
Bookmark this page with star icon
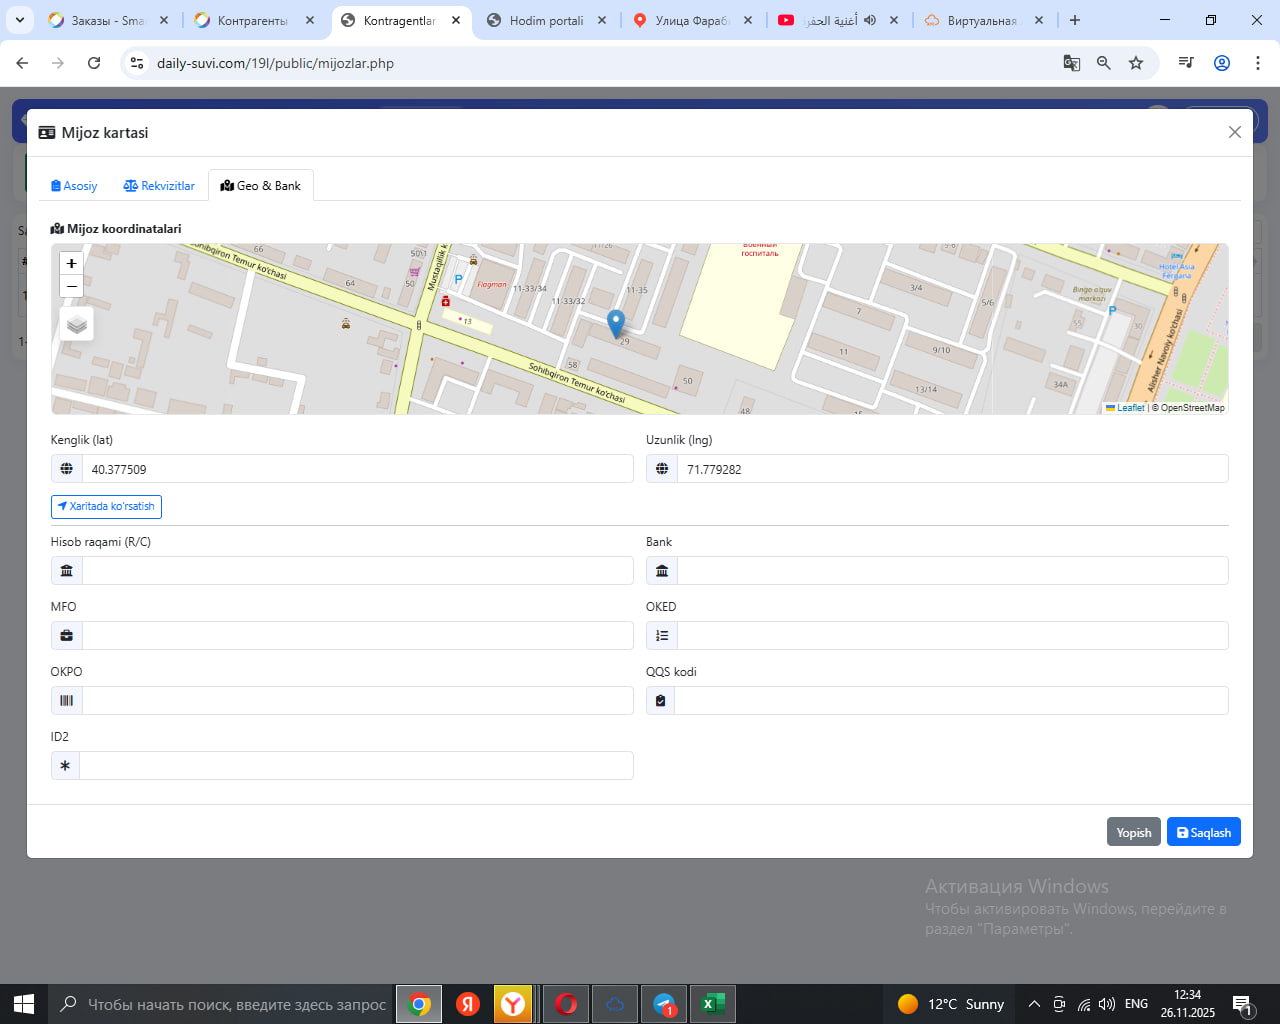click(1136, 63)
